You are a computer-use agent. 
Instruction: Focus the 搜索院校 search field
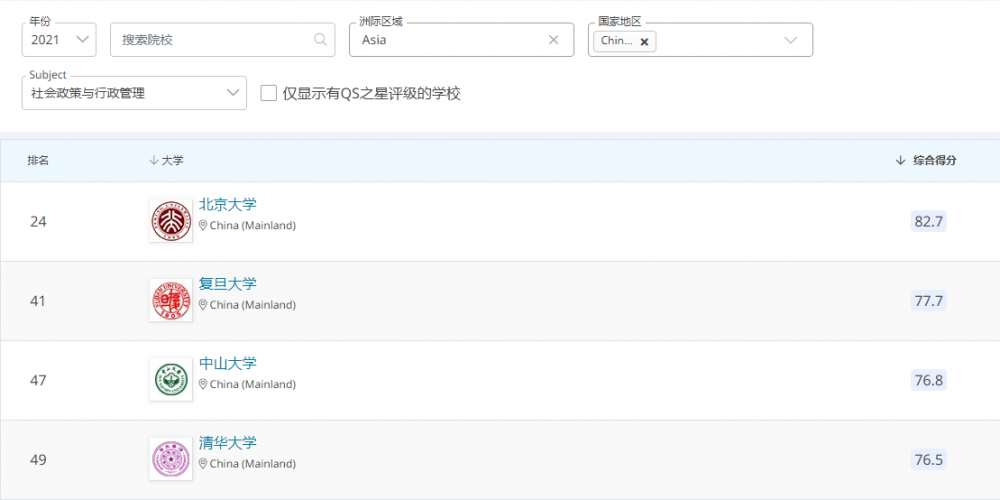tap(210, 40)
